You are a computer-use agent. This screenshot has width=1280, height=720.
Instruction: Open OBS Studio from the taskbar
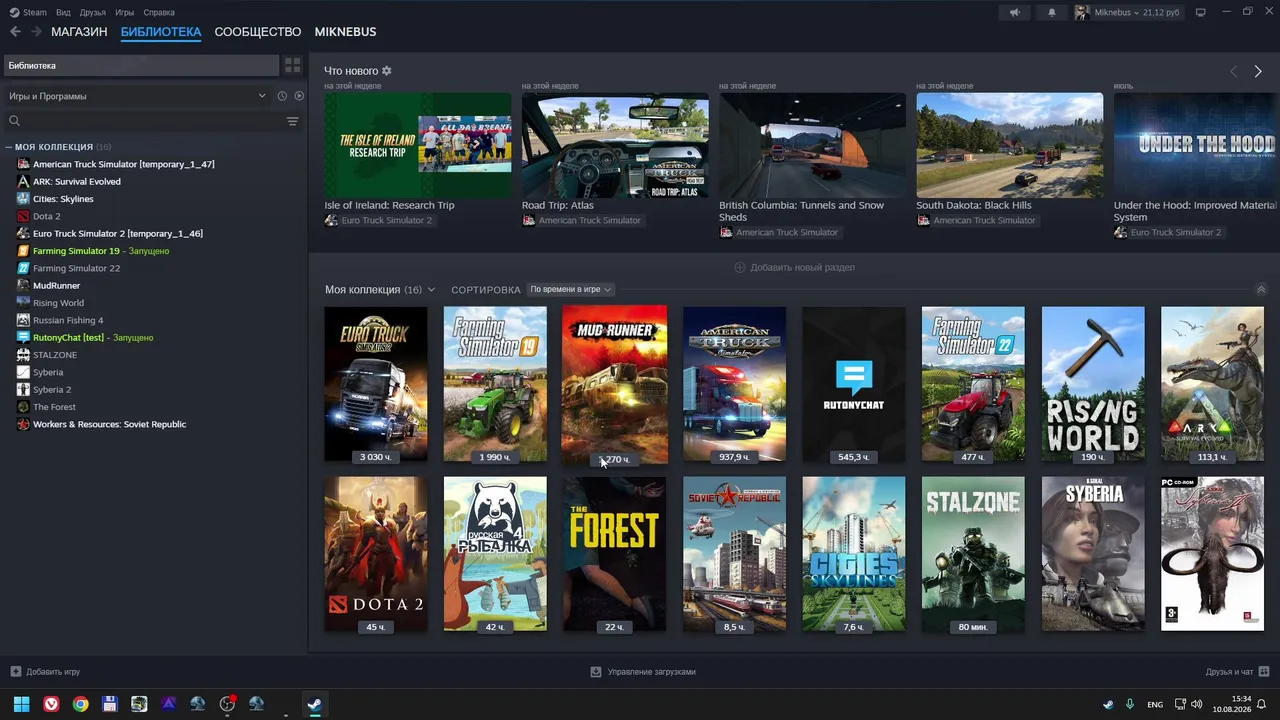[x=227, y=704]
